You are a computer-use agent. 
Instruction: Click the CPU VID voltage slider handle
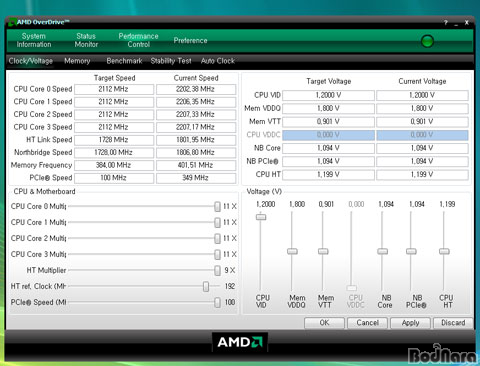click(261, 217)
